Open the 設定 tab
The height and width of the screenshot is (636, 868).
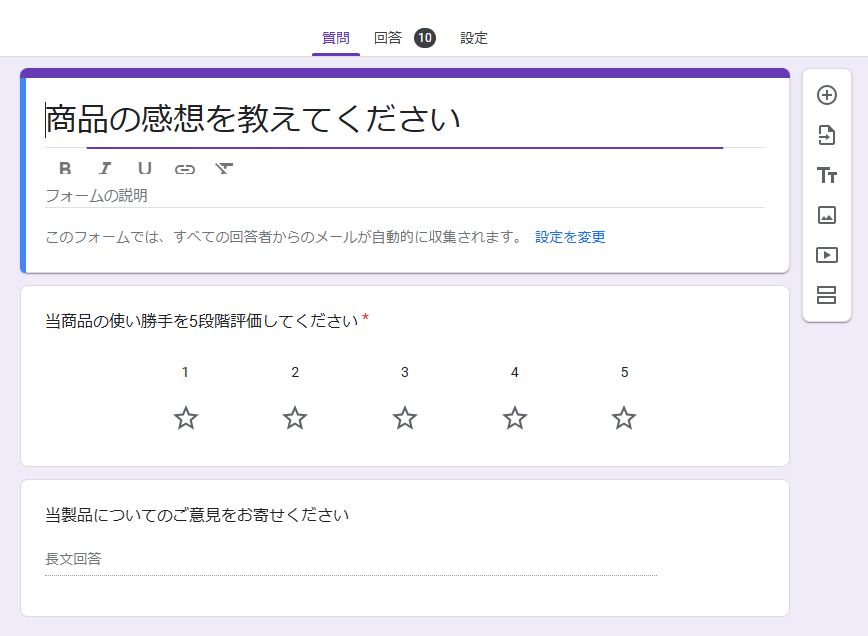click(474, 38)
